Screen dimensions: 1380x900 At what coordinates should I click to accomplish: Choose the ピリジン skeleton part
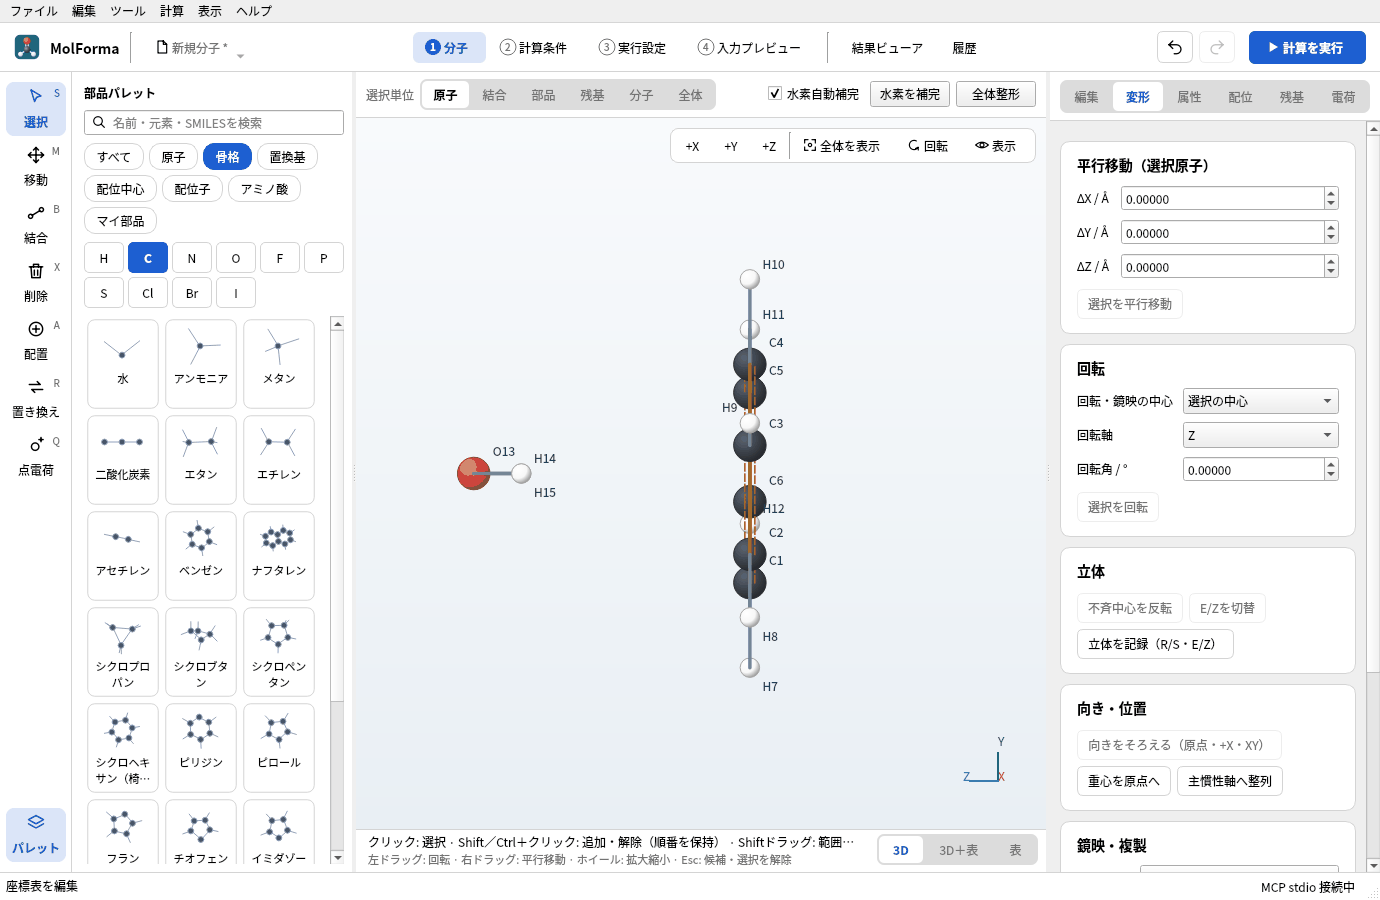tap(201, 748)
